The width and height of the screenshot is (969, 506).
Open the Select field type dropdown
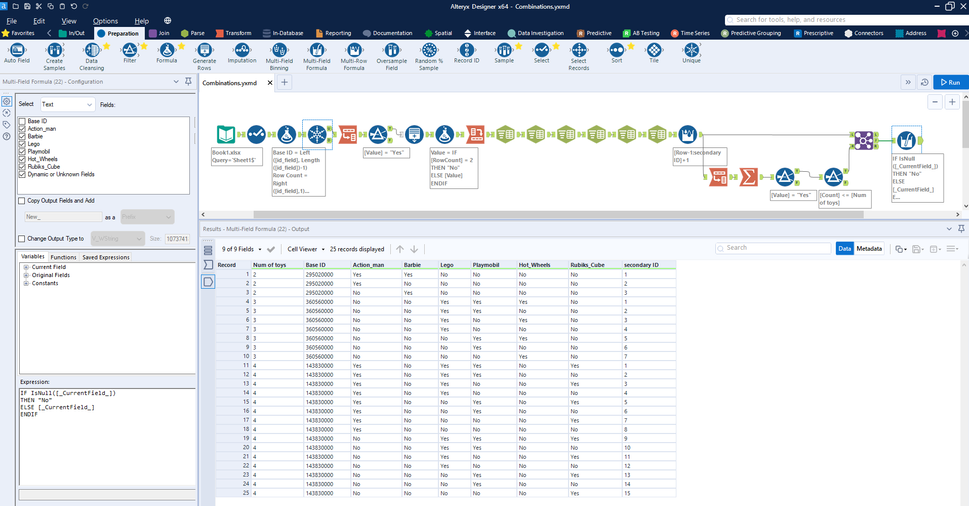point(67,104)
